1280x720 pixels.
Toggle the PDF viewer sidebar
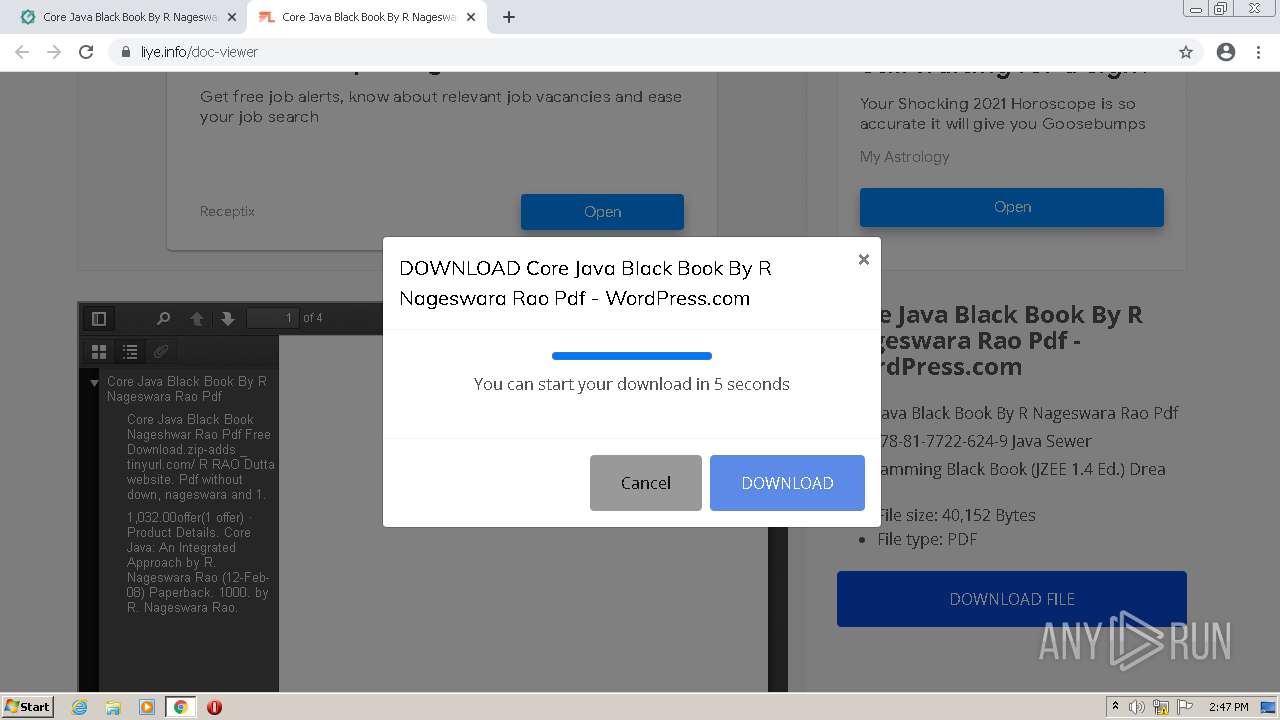[99, 318]
